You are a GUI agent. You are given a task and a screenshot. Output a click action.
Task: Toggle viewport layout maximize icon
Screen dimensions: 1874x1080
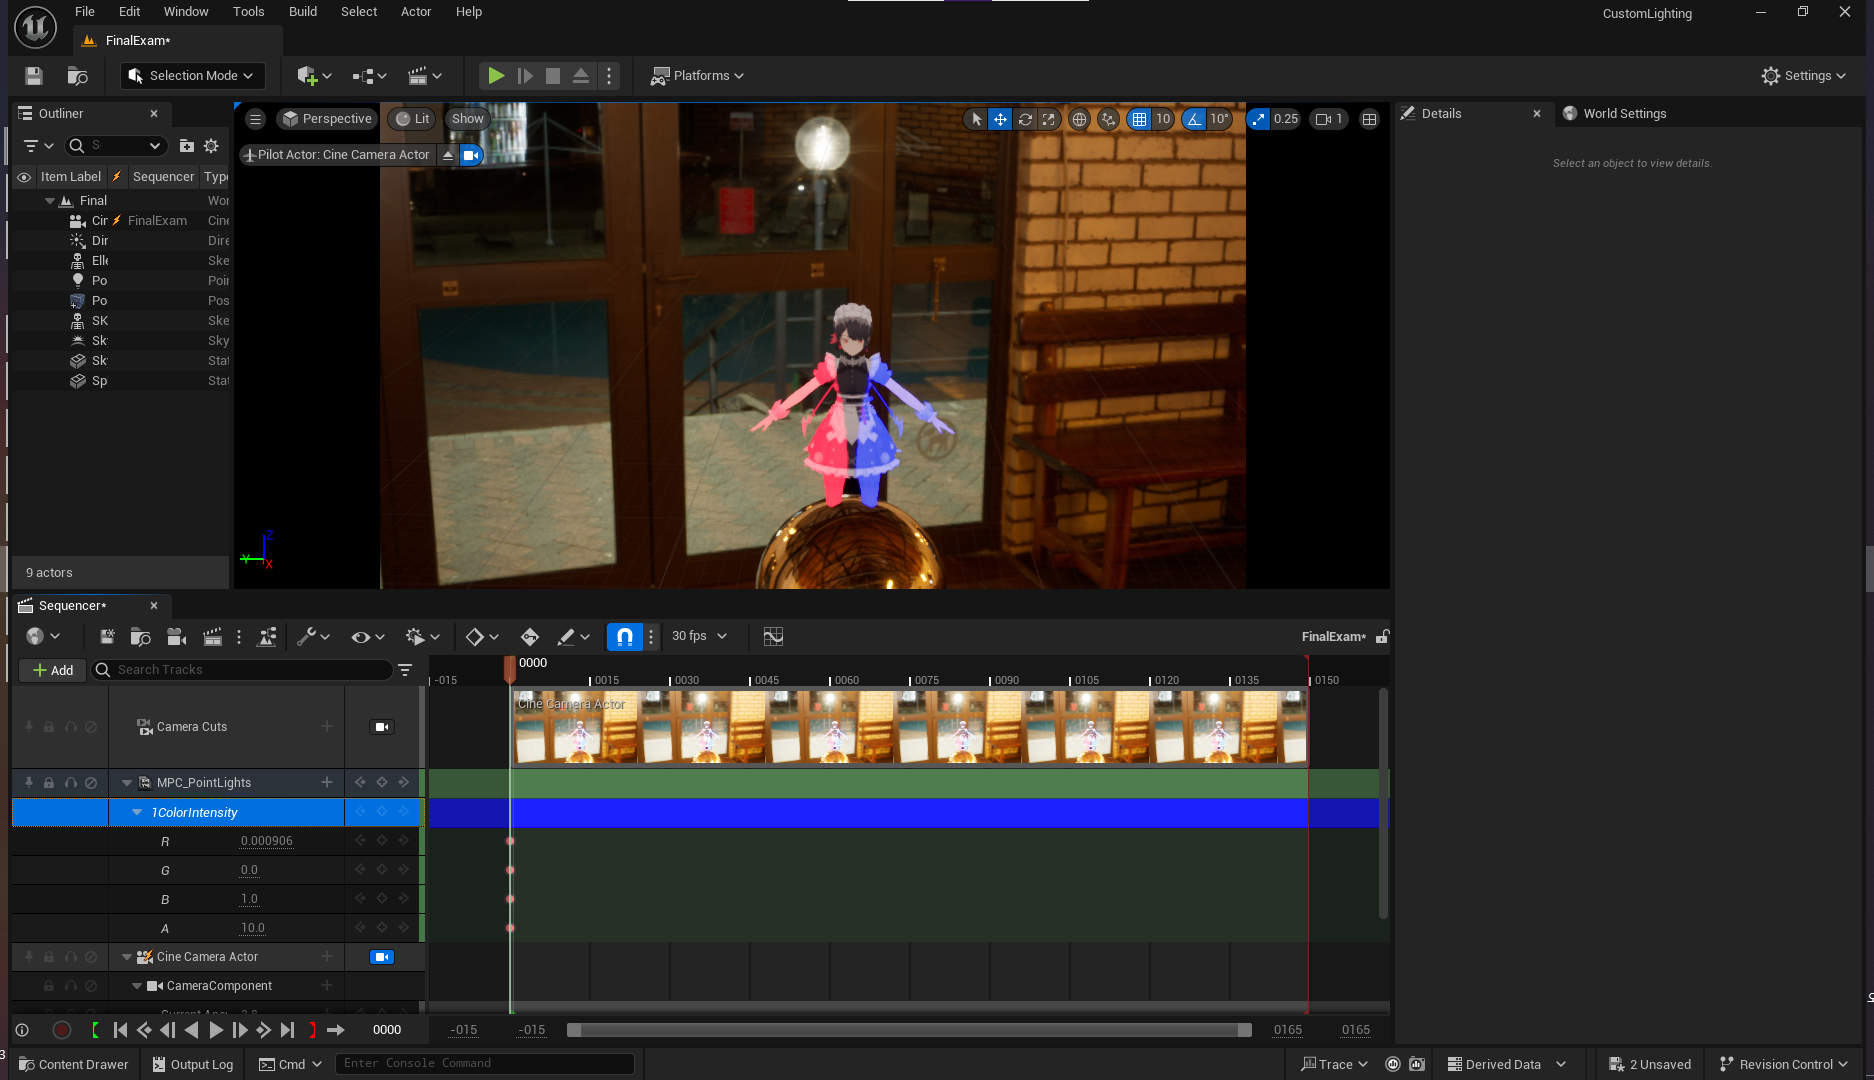1370,119
